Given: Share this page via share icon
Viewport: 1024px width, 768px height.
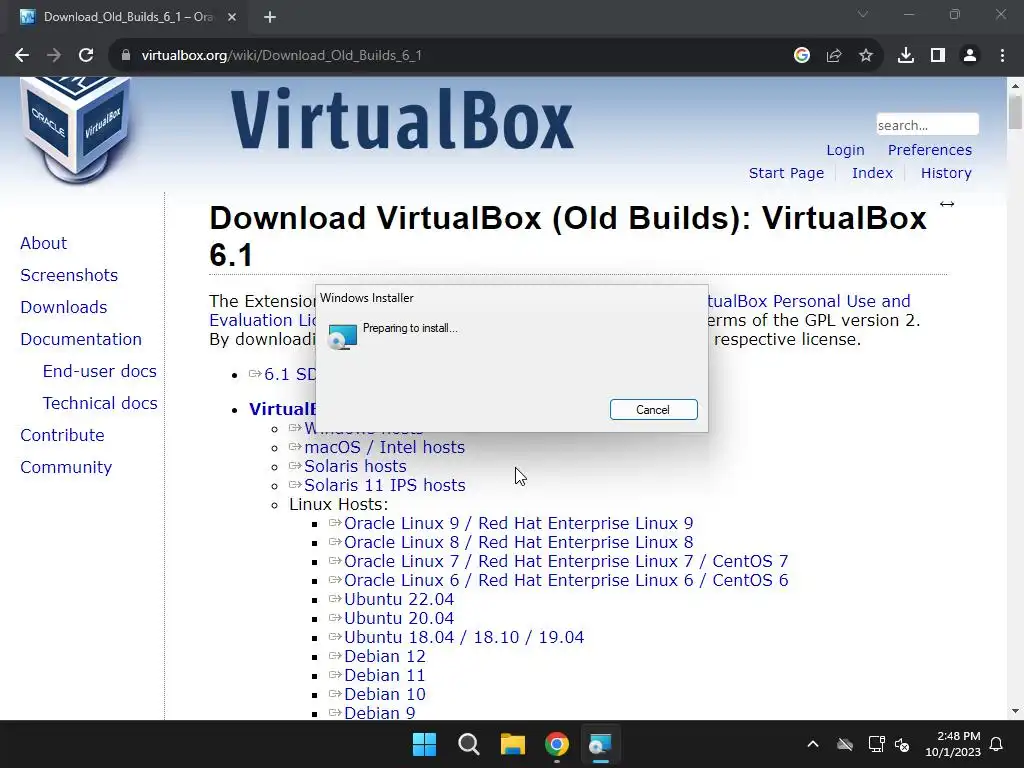Looking at the screenshot, I should (833, 56).
